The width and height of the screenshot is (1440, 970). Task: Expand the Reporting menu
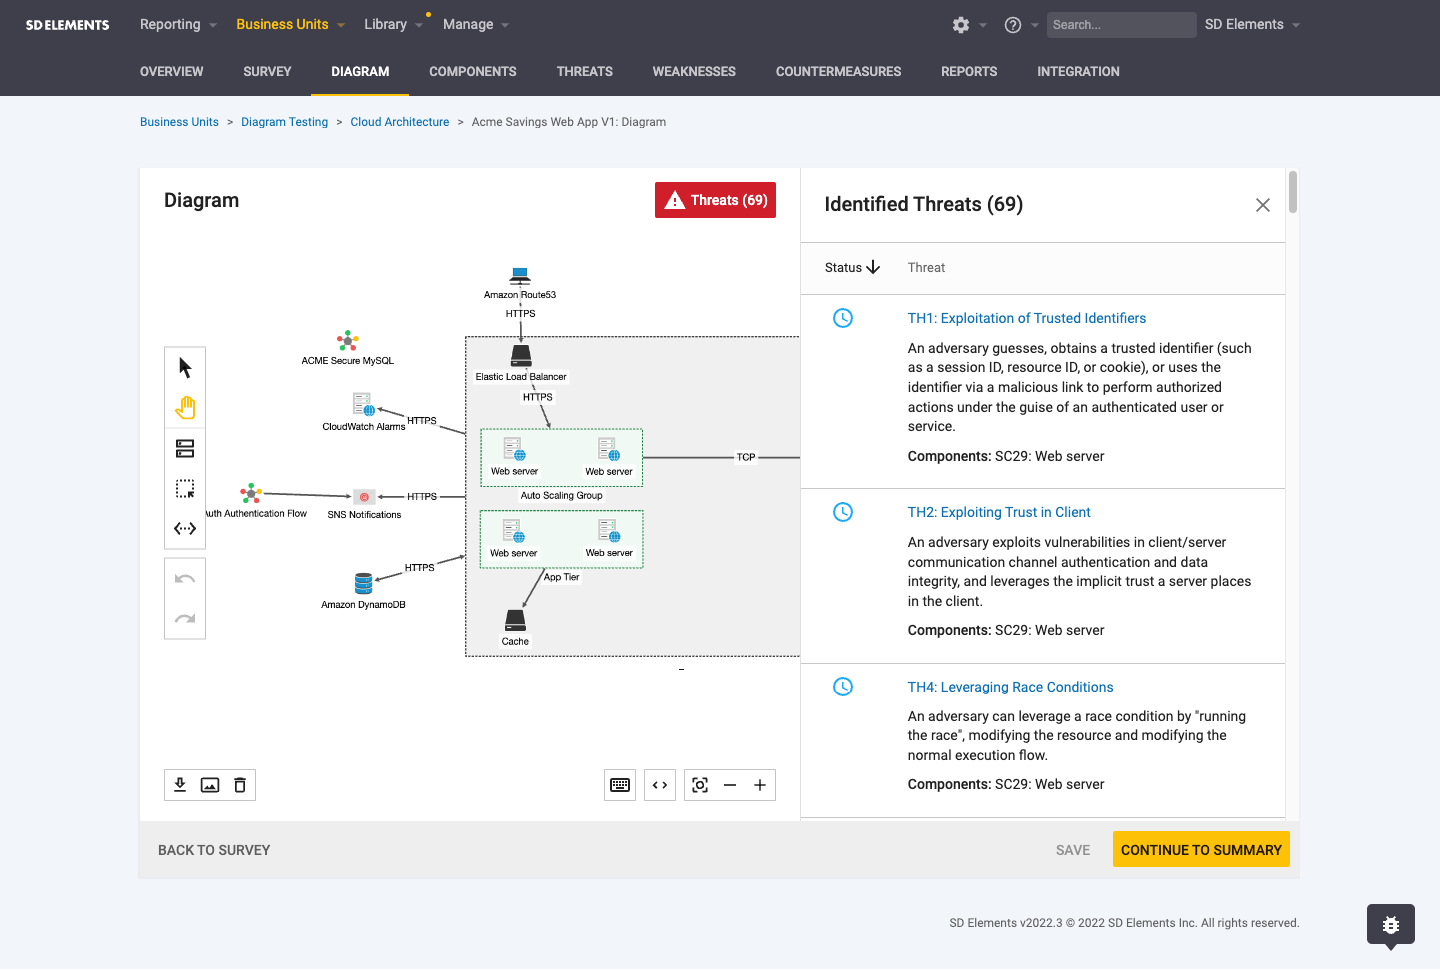[178, 25]
